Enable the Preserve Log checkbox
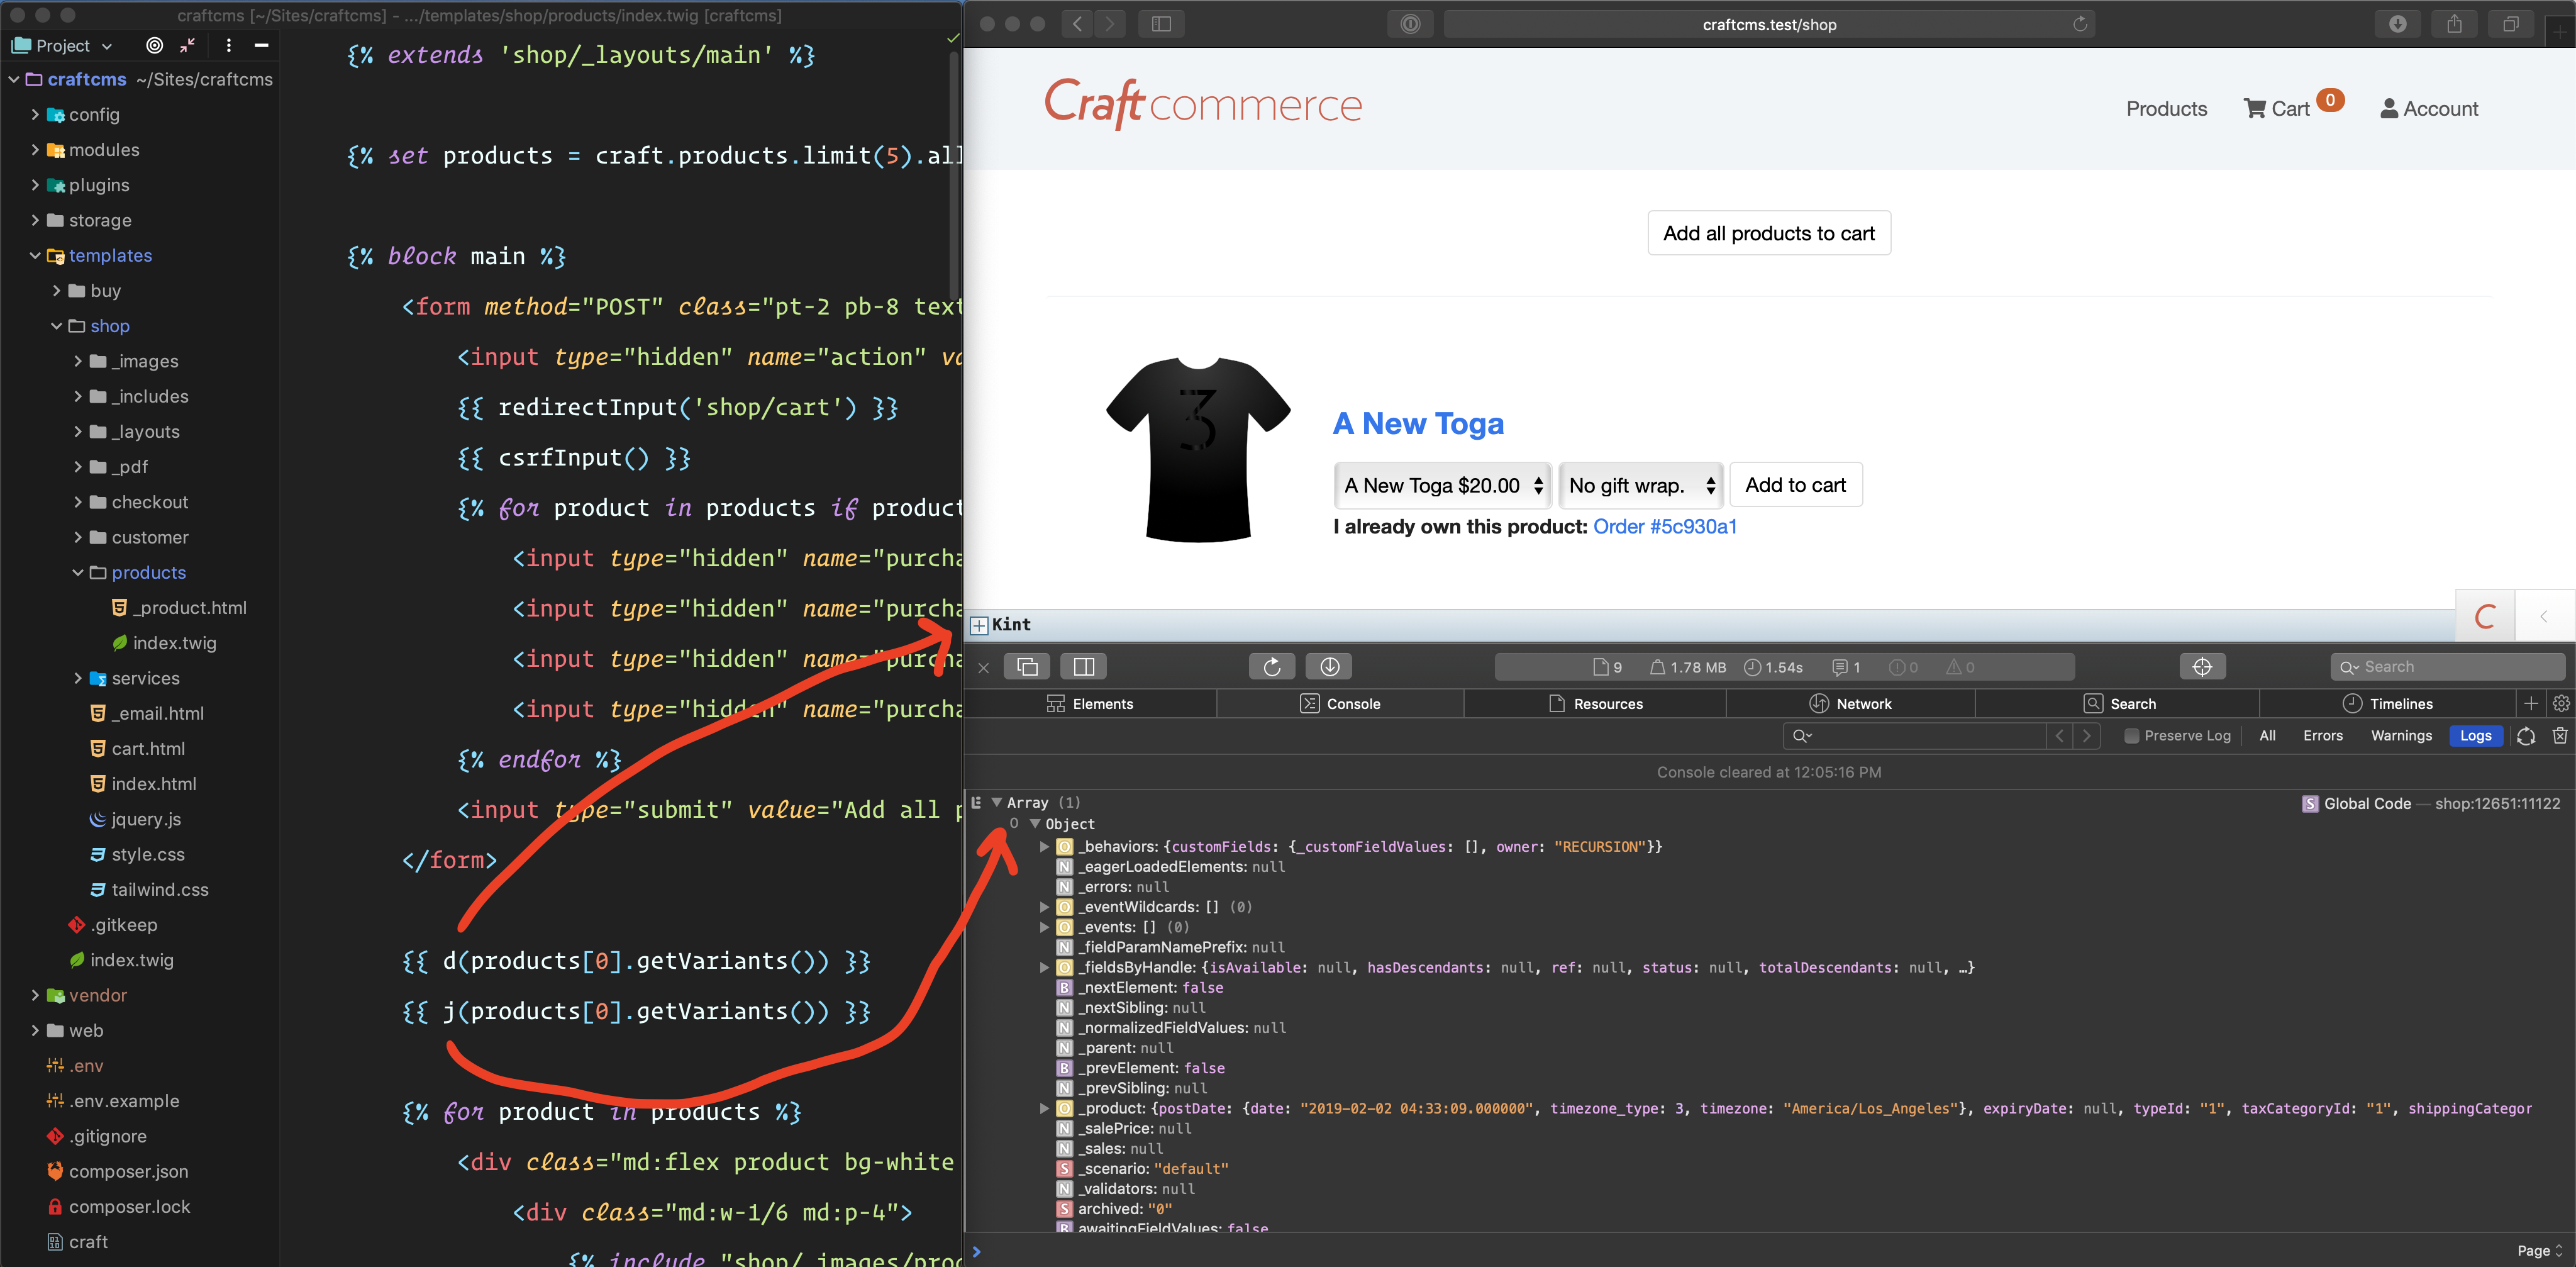Viewport: 2576px width, 1267px height. click(x=2131, y=736)
